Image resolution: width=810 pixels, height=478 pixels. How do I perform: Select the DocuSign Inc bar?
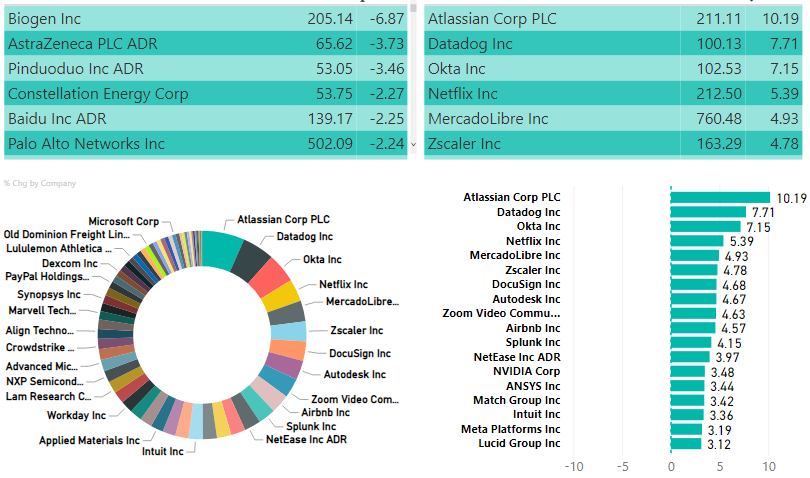click(693, 284)
